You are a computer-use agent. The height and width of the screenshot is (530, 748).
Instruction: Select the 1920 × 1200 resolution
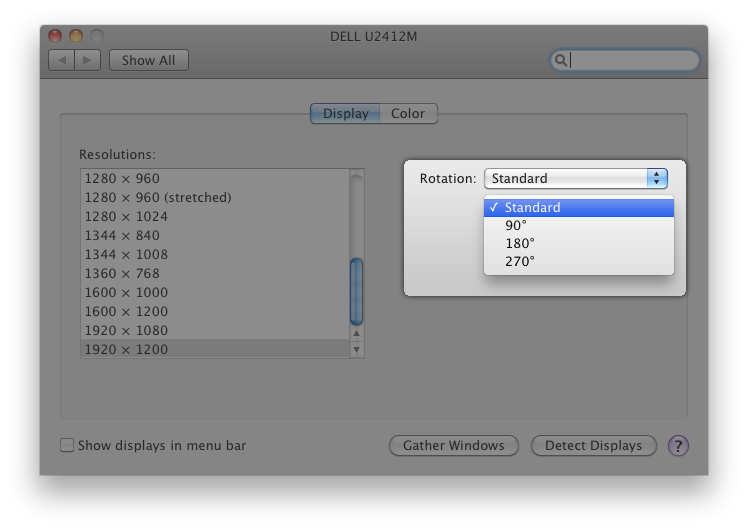click(x=215, y=349)
